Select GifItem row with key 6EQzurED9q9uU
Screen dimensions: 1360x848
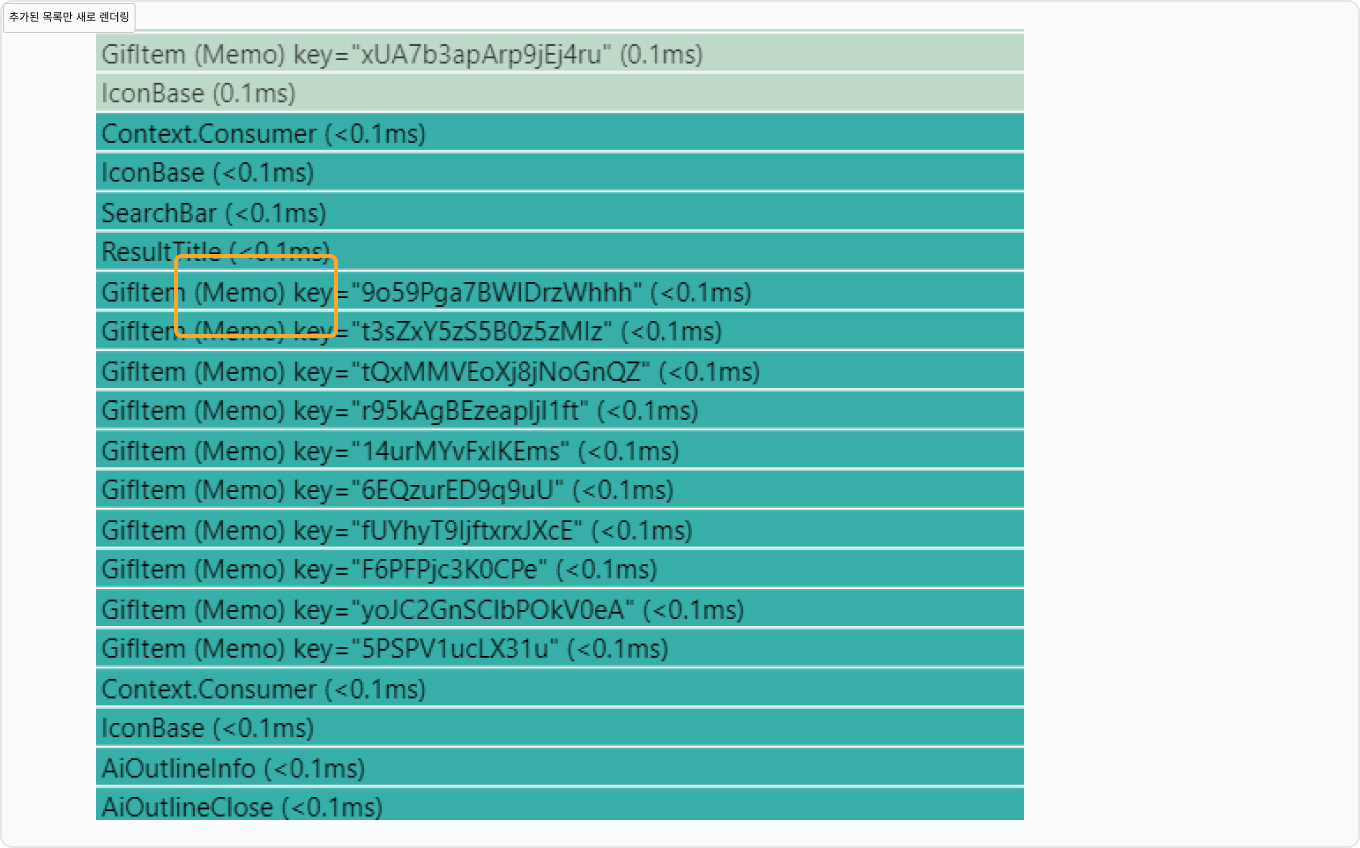(560, 489)
